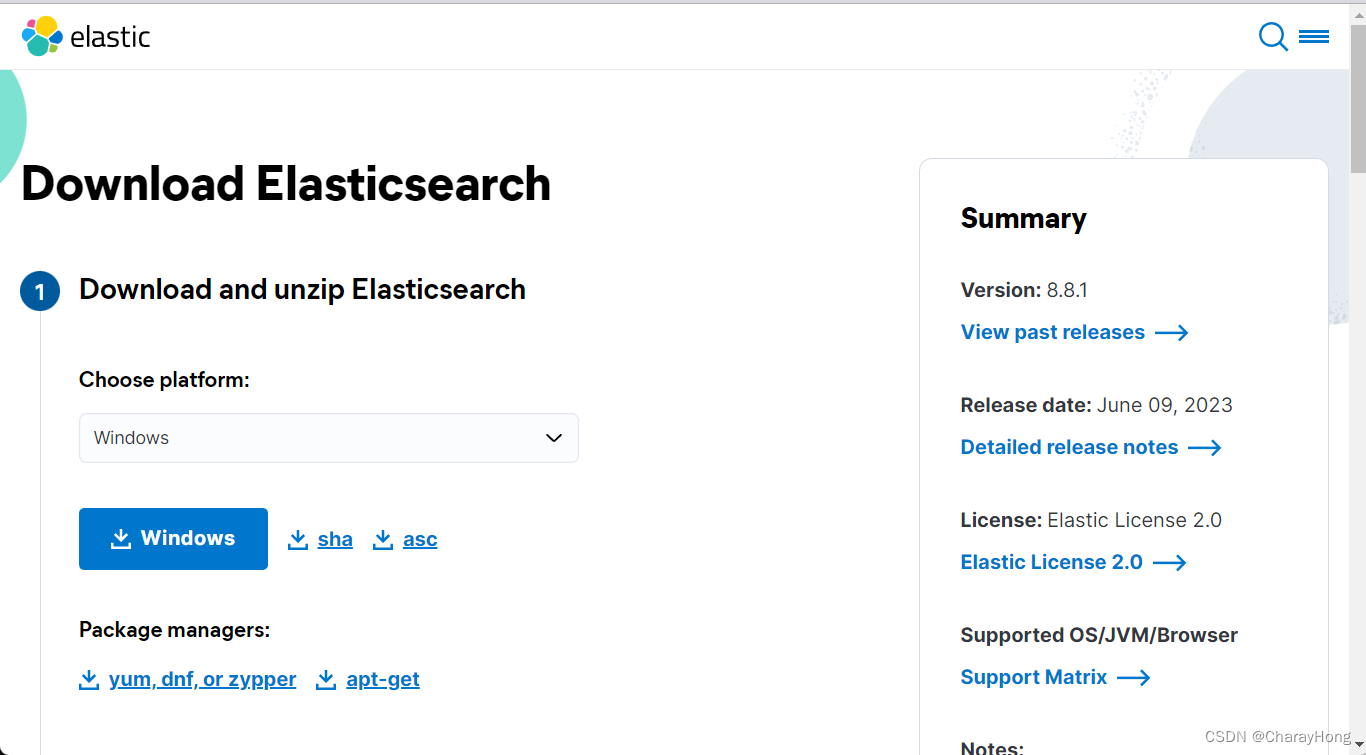Open the hamburger navigation menu

1314,35
